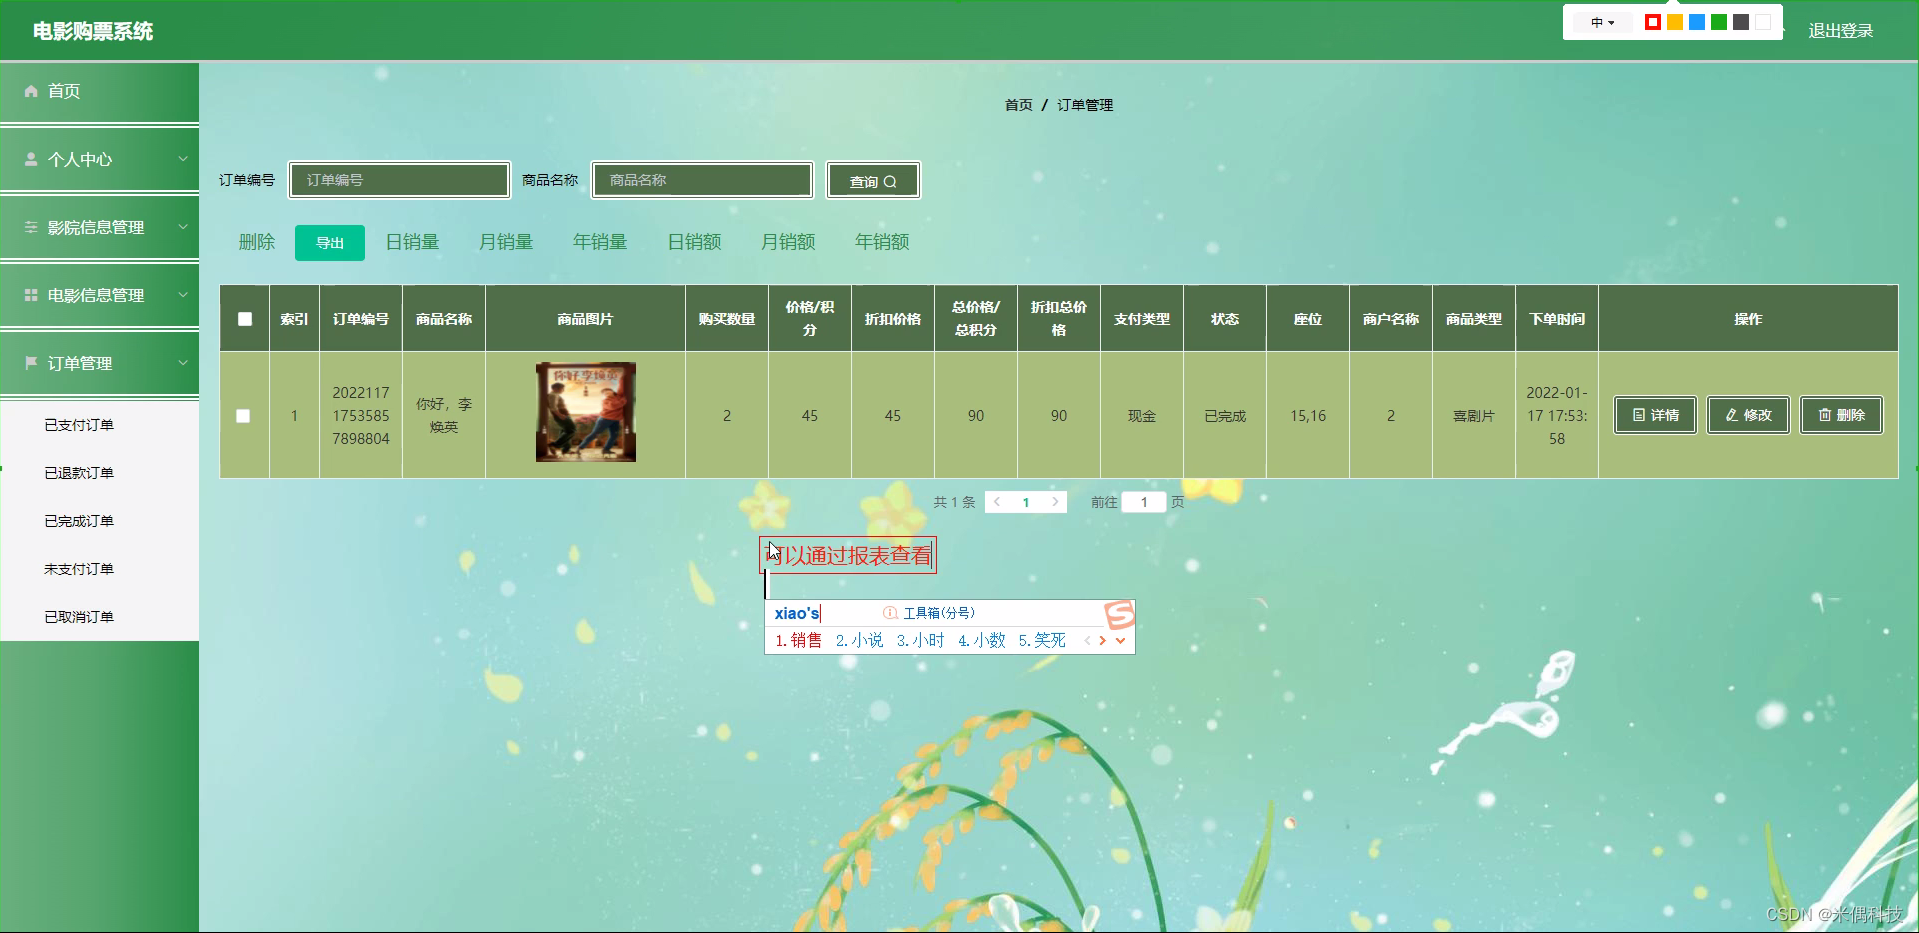Open the 中 language dropdown
The height and width of the screenshot is (933, 1919).
[1603, 22]
